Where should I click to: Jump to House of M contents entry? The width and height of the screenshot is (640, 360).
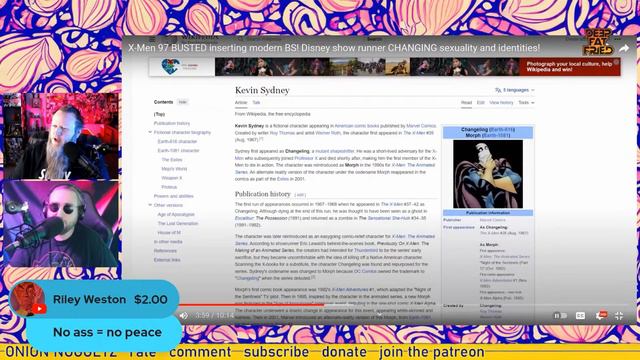click(x=169, y=232)
